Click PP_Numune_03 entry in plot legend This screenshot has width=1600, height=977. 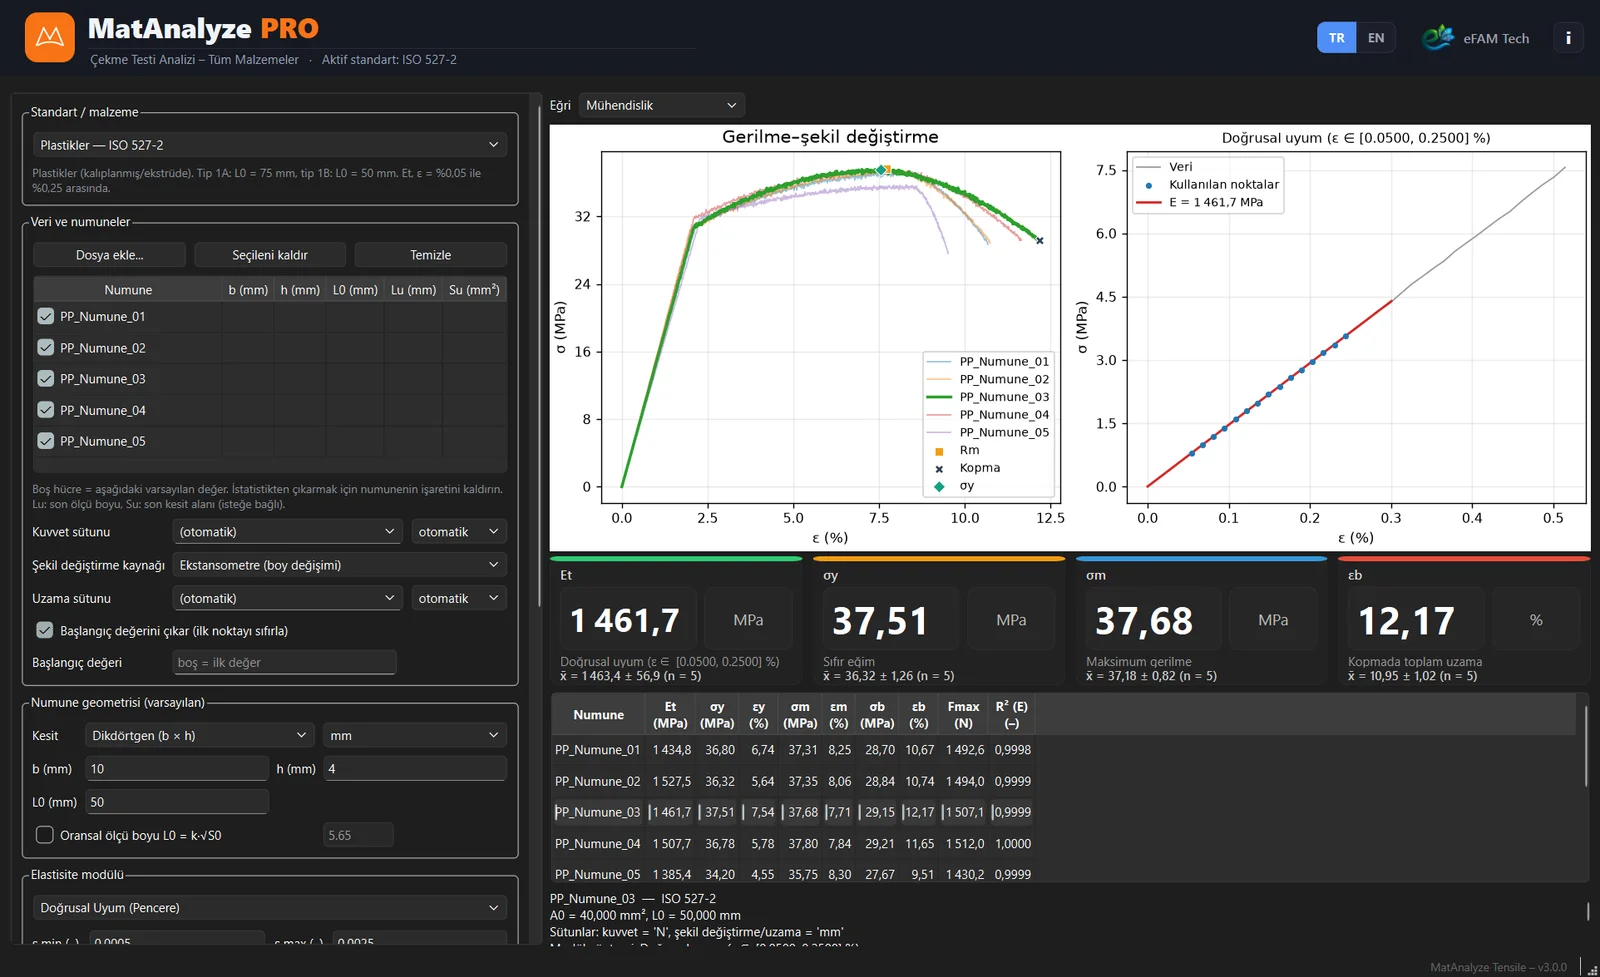point(989,397)
